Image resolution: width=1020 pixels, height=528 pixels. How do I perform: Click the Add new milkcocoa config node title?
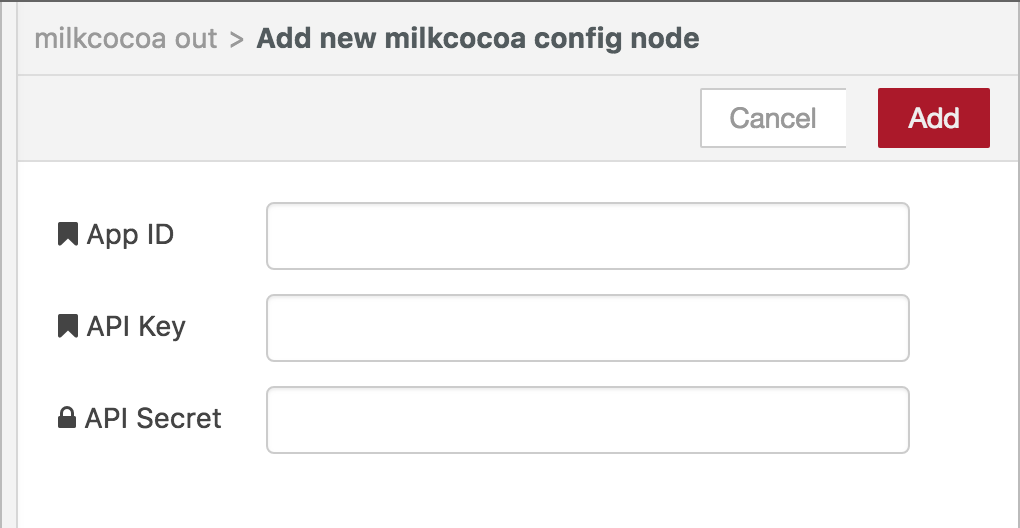coord(478,39)
